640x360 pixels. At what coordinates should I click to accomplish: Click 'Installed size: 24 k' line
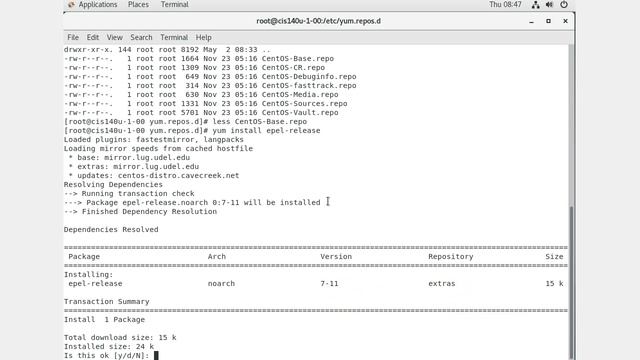coord(109,346)
